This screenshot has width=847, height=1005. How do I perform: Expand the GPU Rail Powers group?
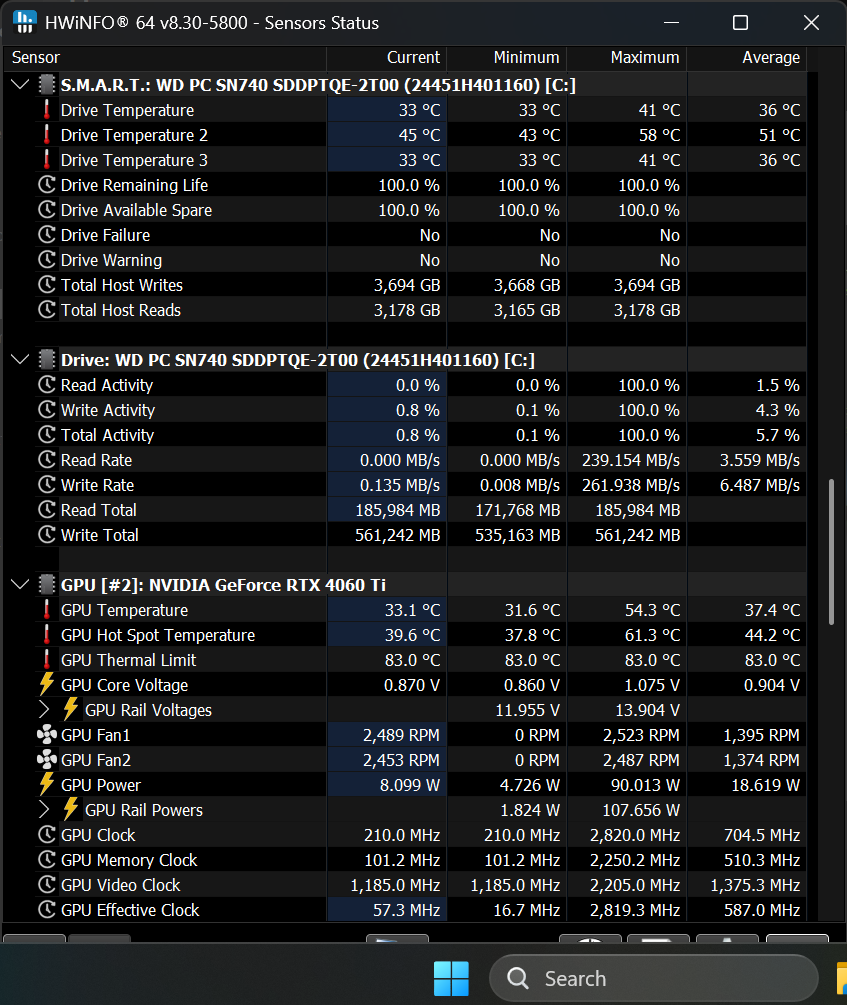point(44,810)
